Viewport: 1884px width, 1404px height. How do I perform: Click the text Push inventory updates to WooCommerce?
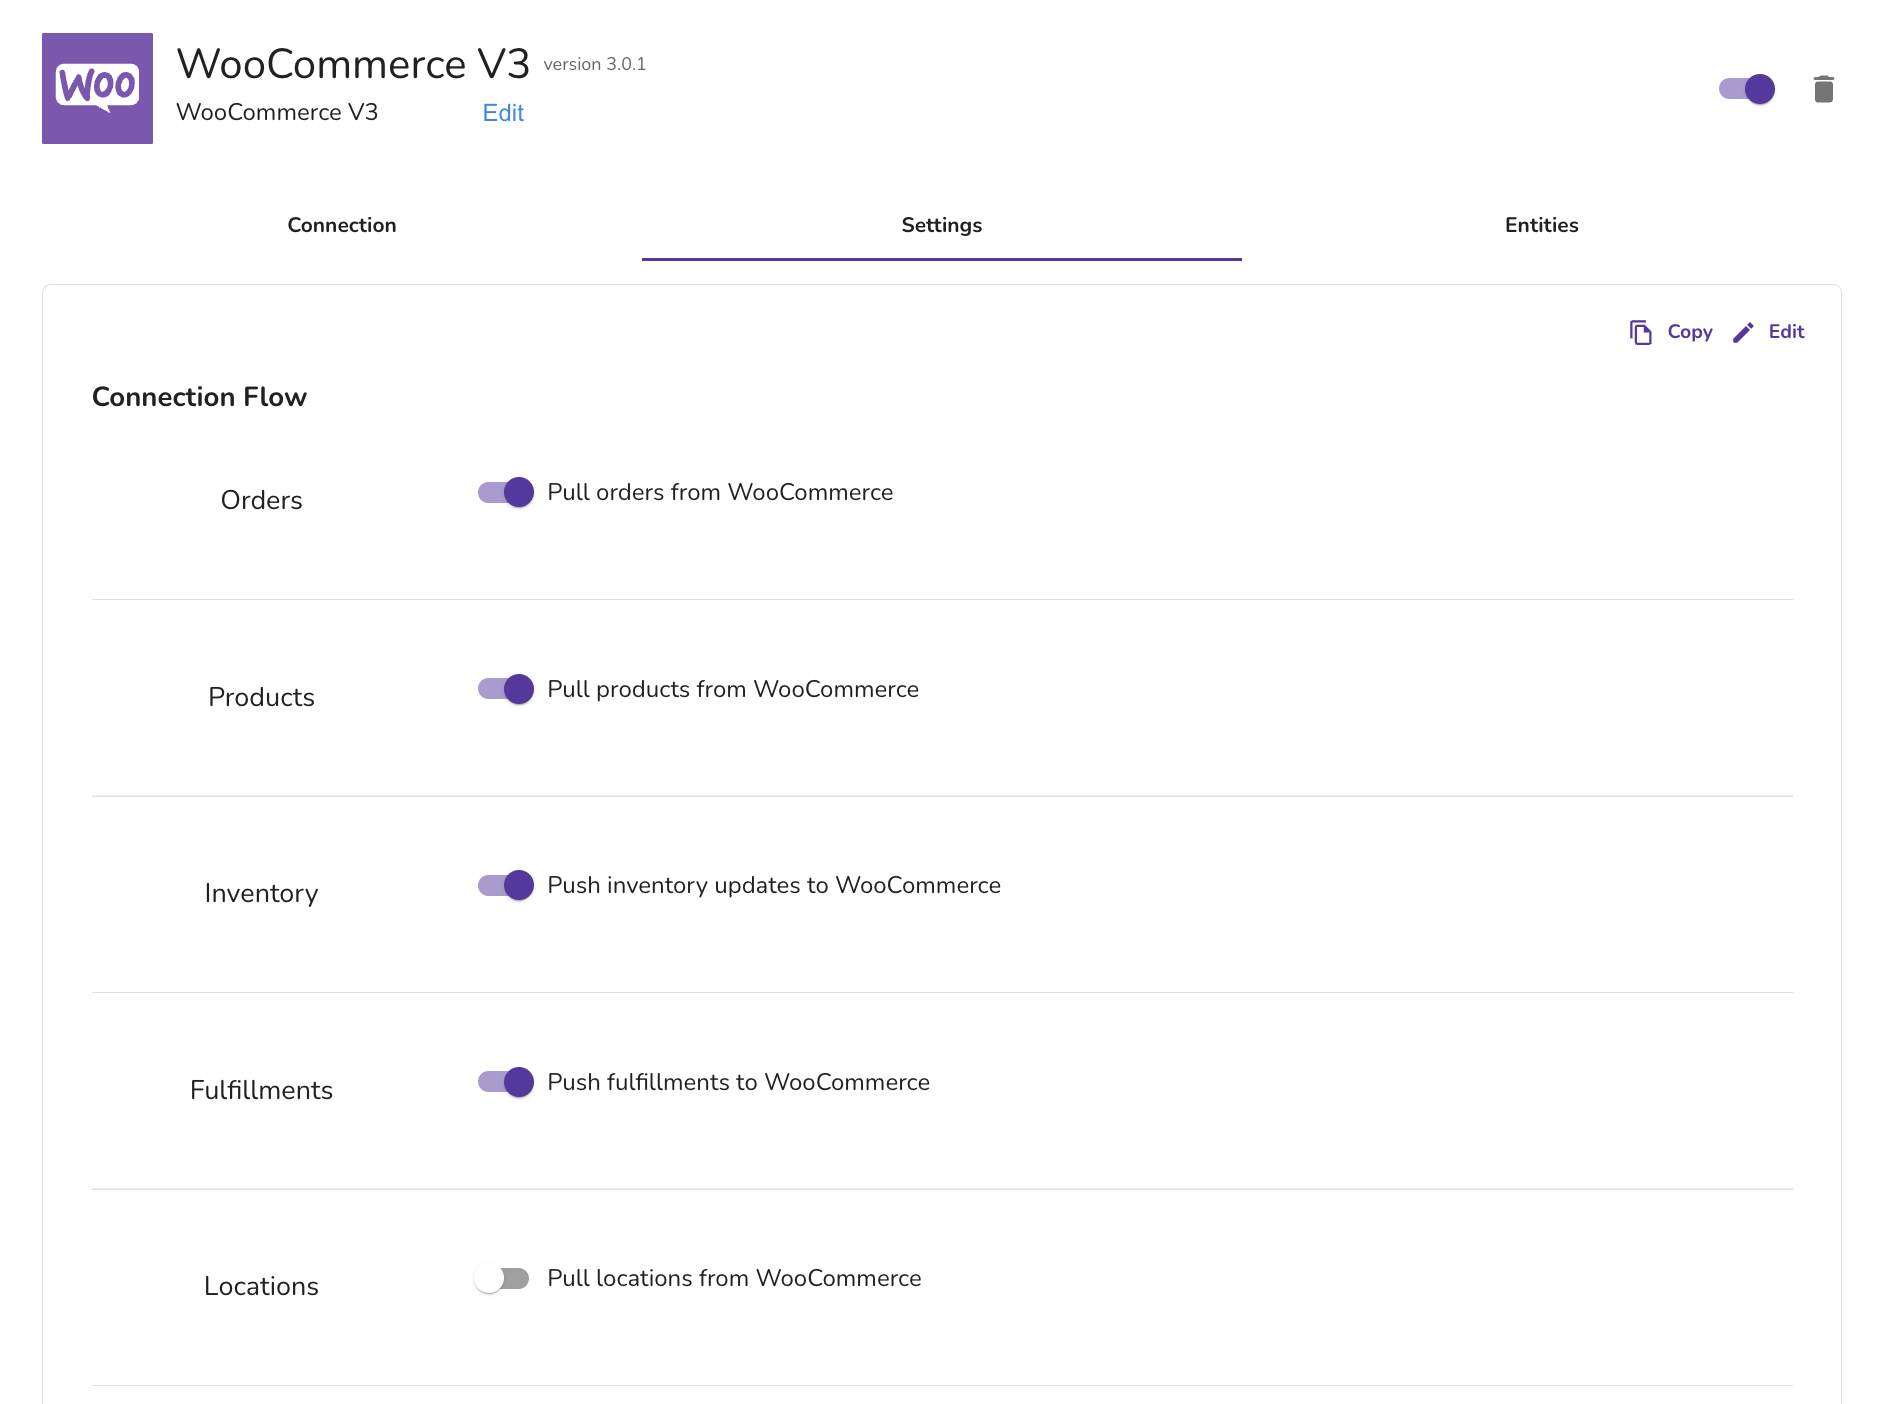774,885
